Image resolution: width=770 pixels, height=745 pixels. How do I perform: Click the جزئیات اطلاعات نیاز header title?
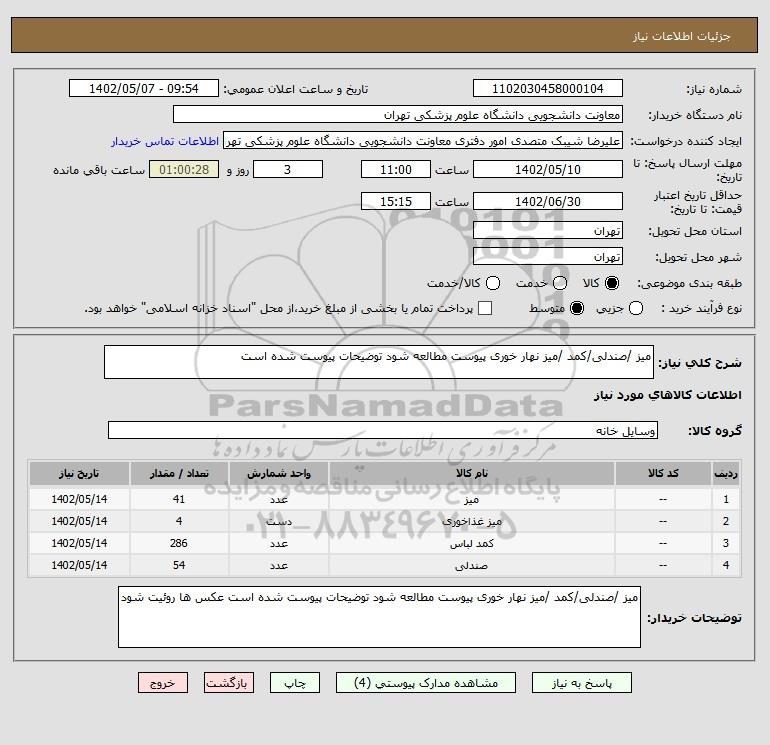[682, 36]
